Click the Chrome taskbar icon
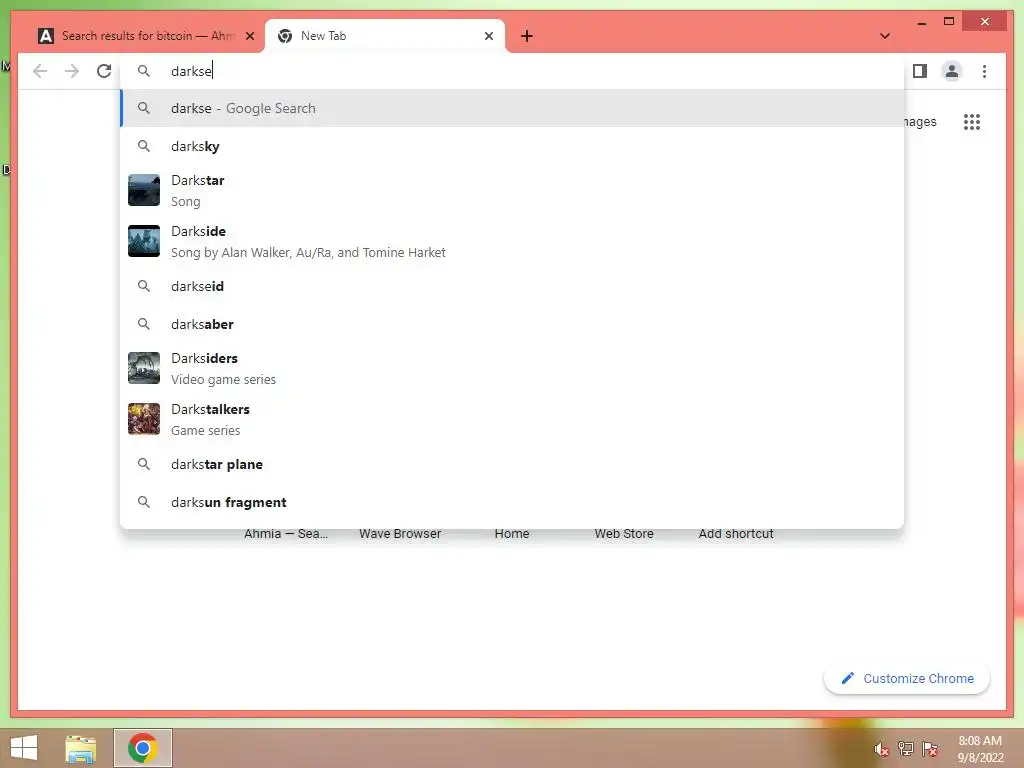The width and height of the screenshot is (1024, 768). [143, 748]
